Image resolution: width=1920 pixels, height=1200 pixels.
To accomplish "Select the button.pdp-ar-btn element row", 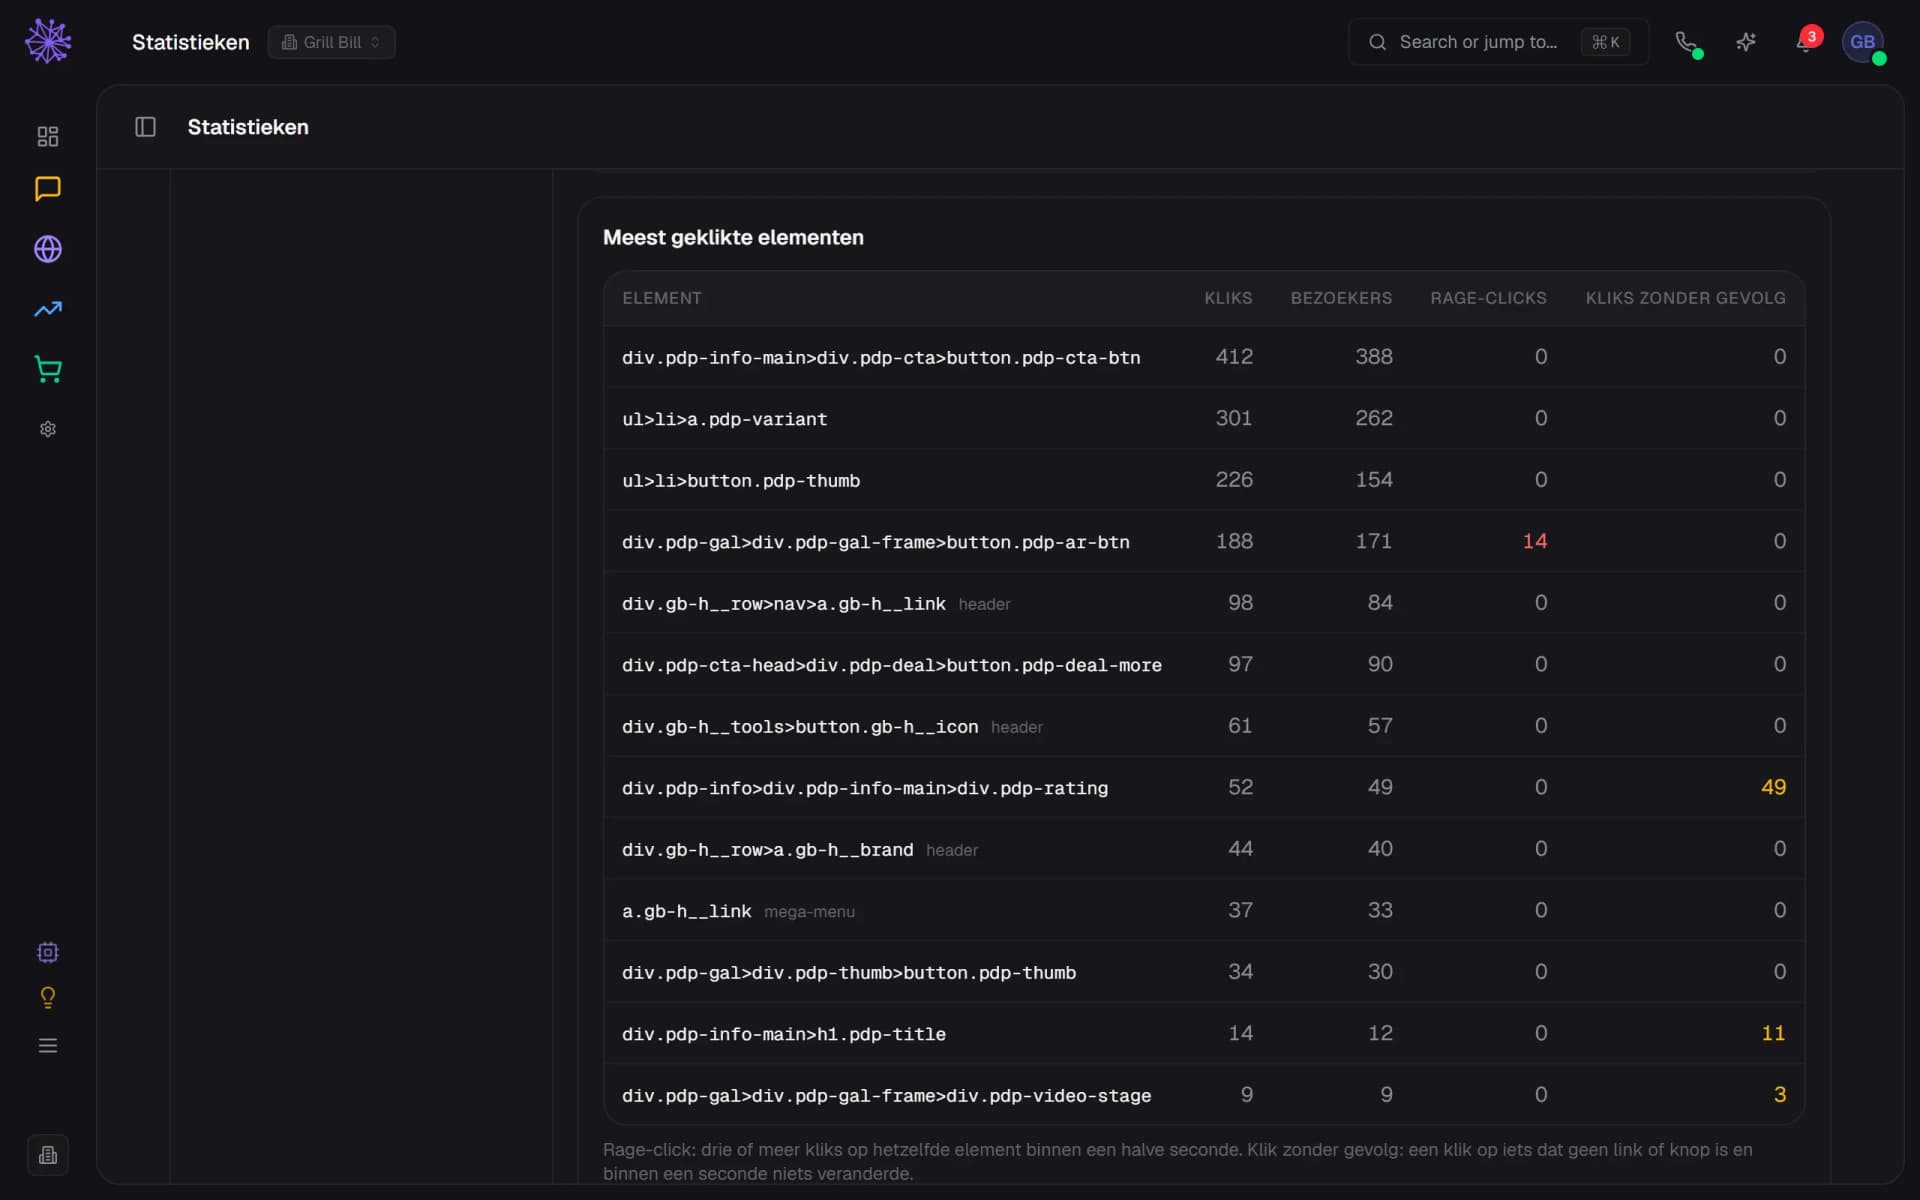I will pos(1204,542).
